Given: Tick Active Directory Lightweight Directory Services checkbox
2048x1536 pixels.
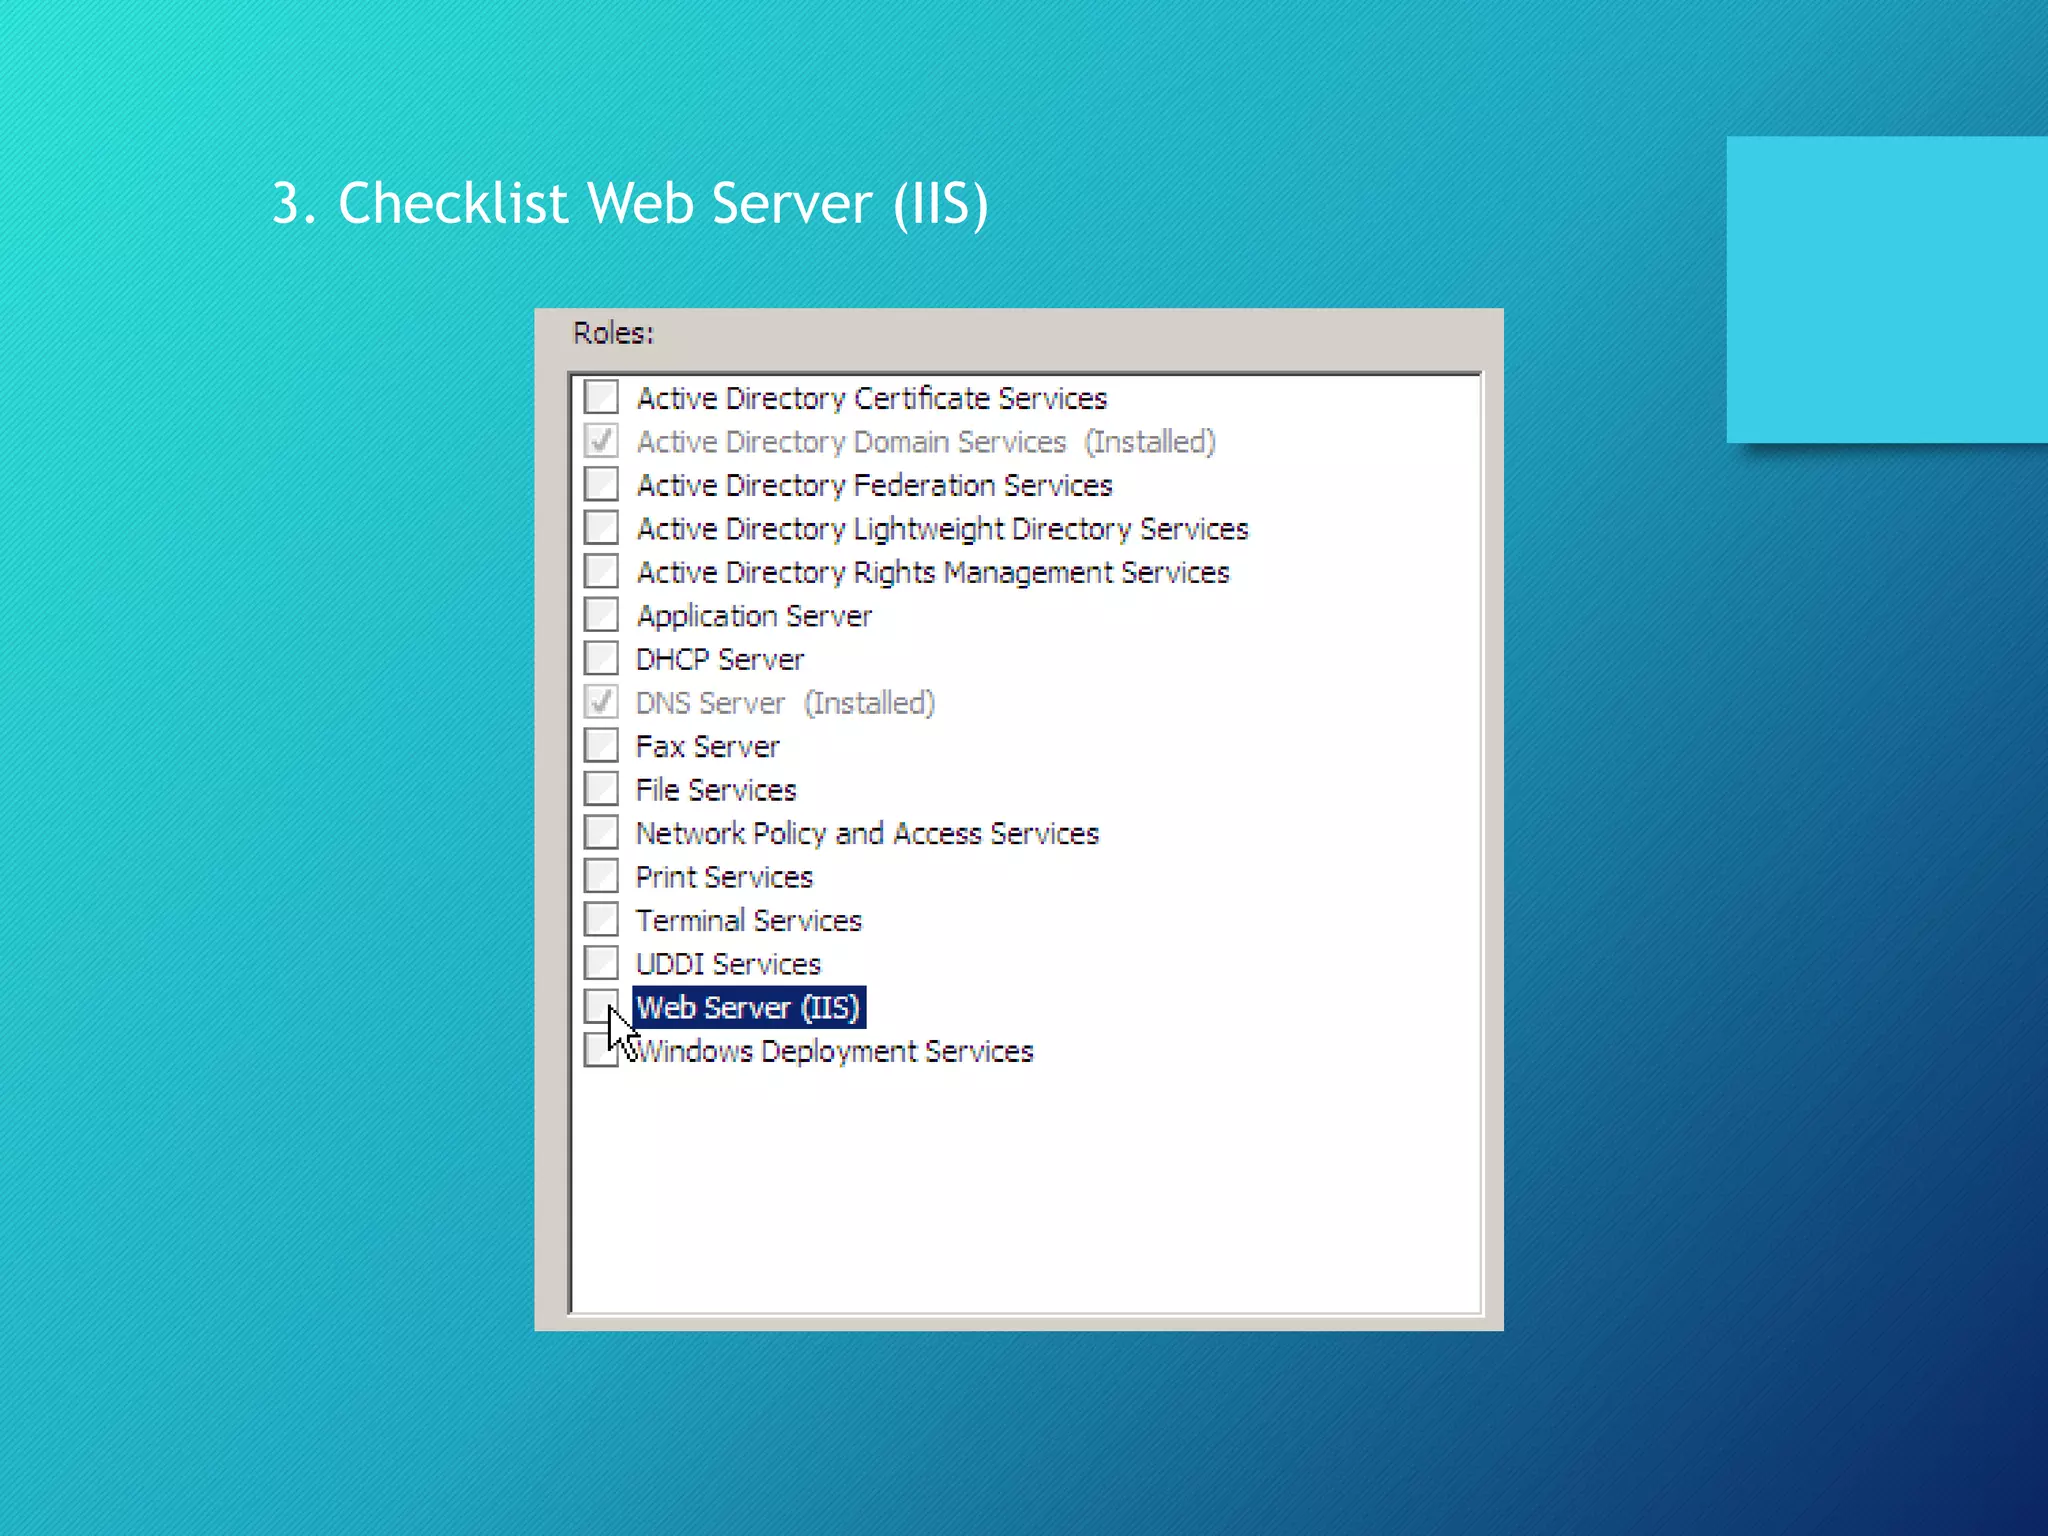Looking at the screenshot, I should [601, 528].
